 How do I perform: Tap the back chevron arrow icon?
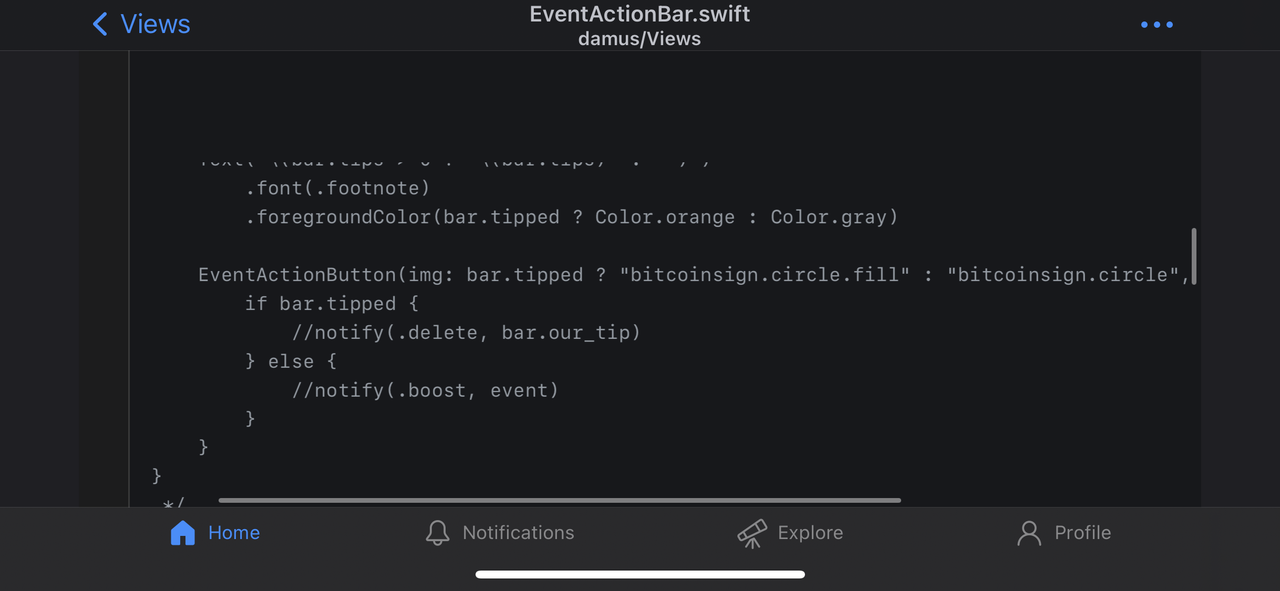pos(100,24)
